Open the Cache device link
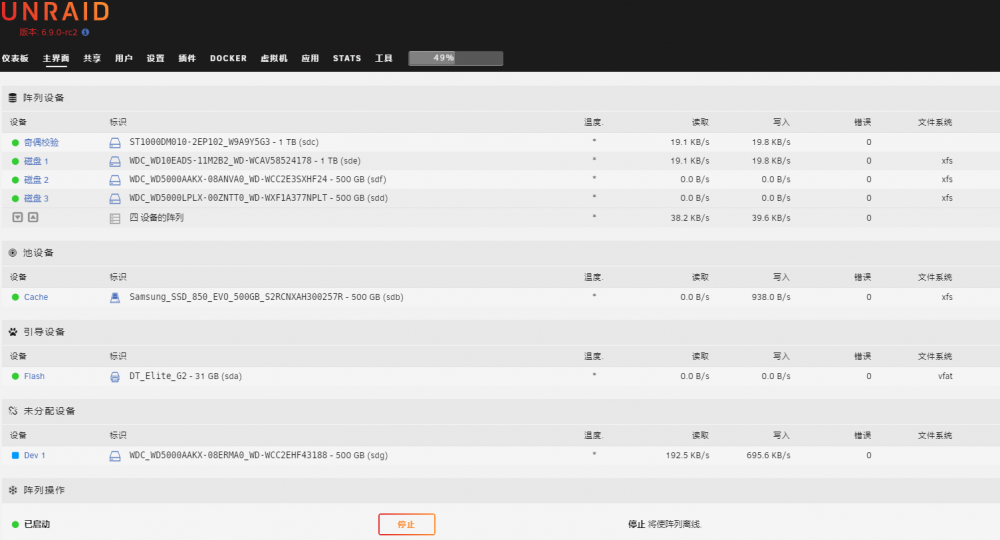This screenshot has width=1000, height=540. click(36, 297)
